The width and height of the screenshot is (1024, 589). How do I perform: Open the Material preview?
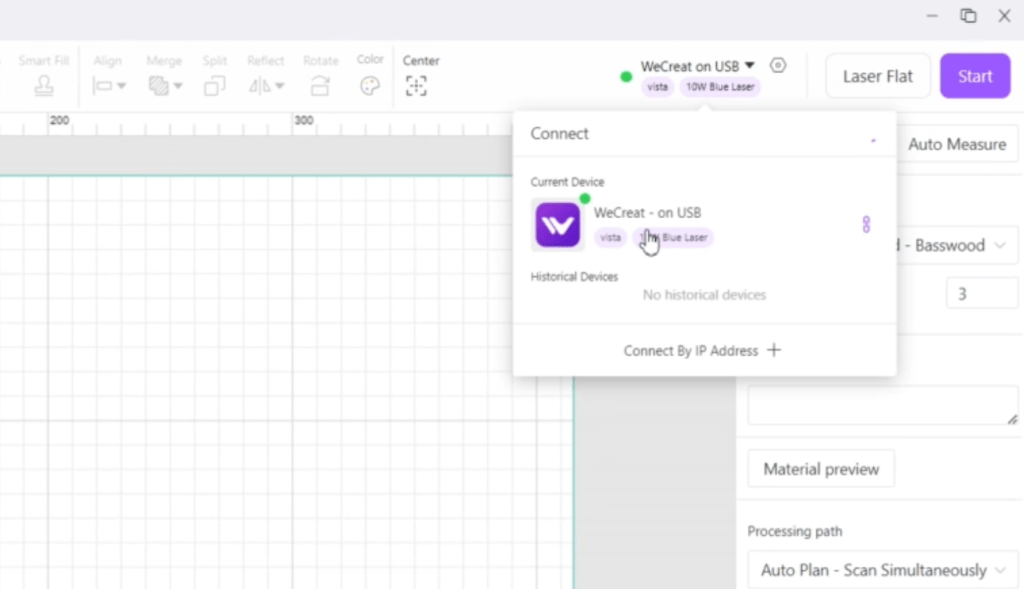821,469
